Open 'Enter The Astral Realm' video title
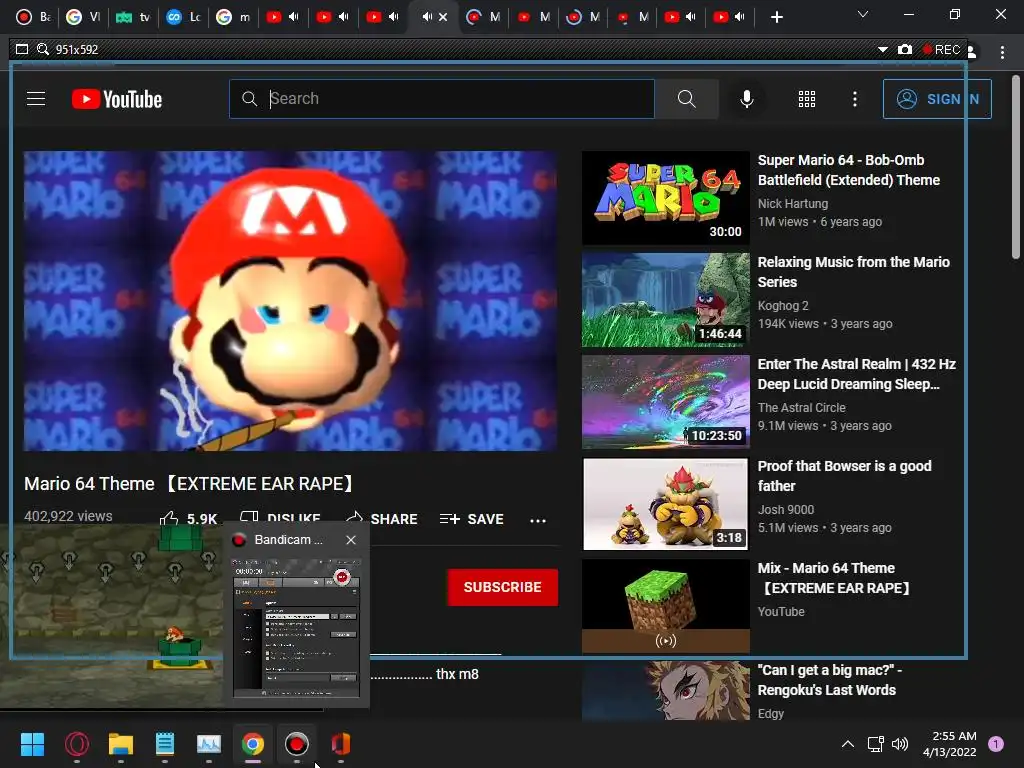The width and height of the screenshot is (1024, 768). point(856,374)
